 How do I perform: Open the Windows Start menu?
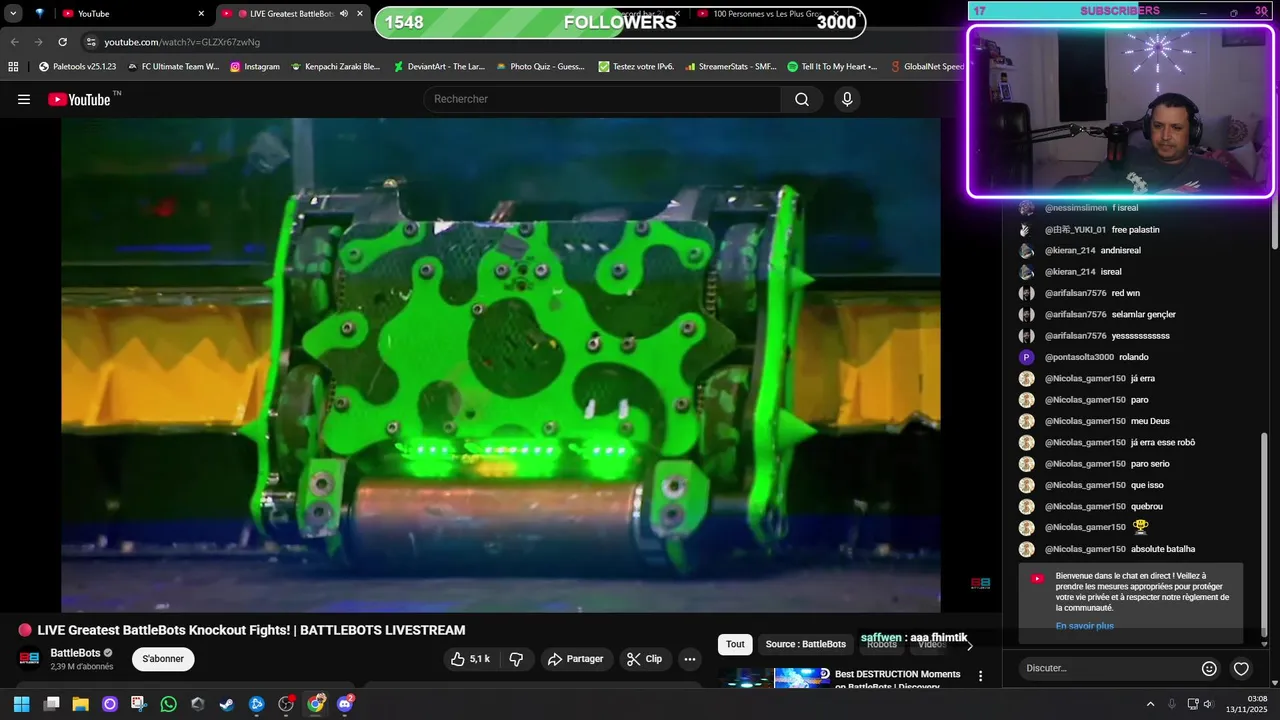click(21, 704)
